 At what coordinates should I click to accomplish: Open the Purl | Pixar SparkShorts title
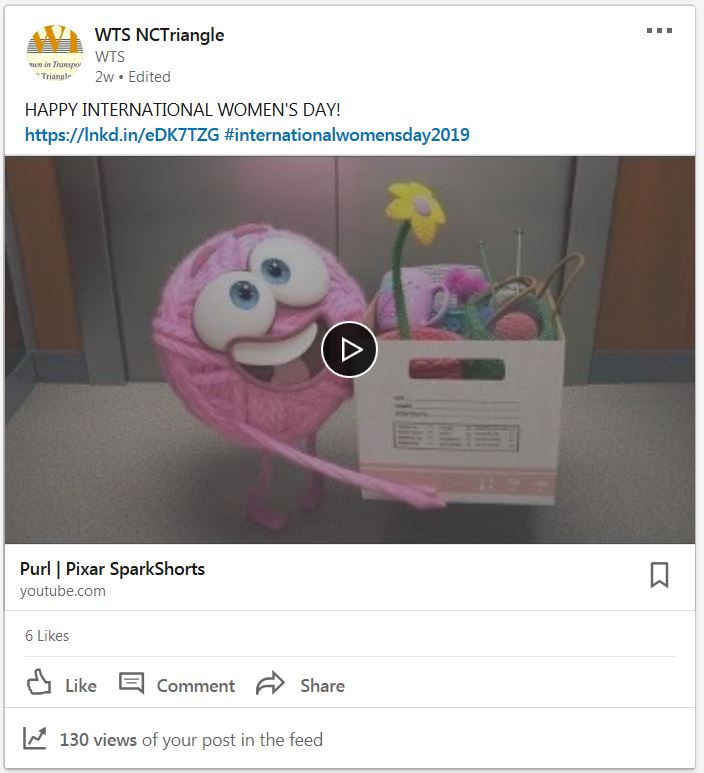(x=112, y=569)
